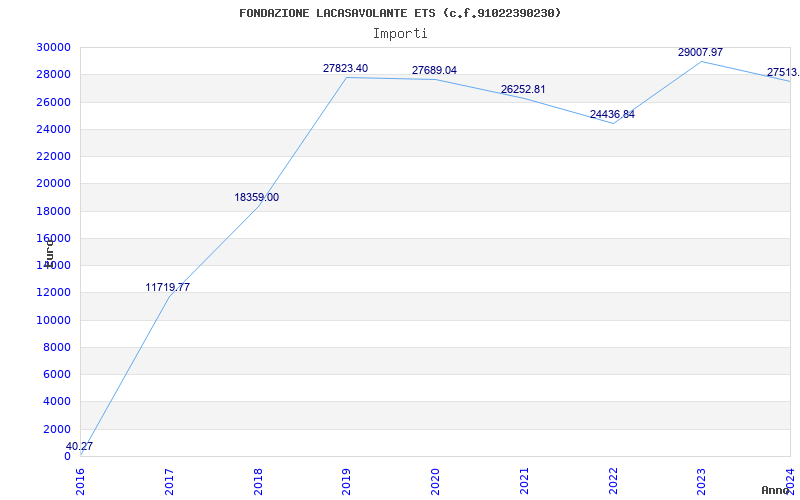
Task: Click the 2021 x-axis year label
Action: pyautogui.click(x=524, y=481)
